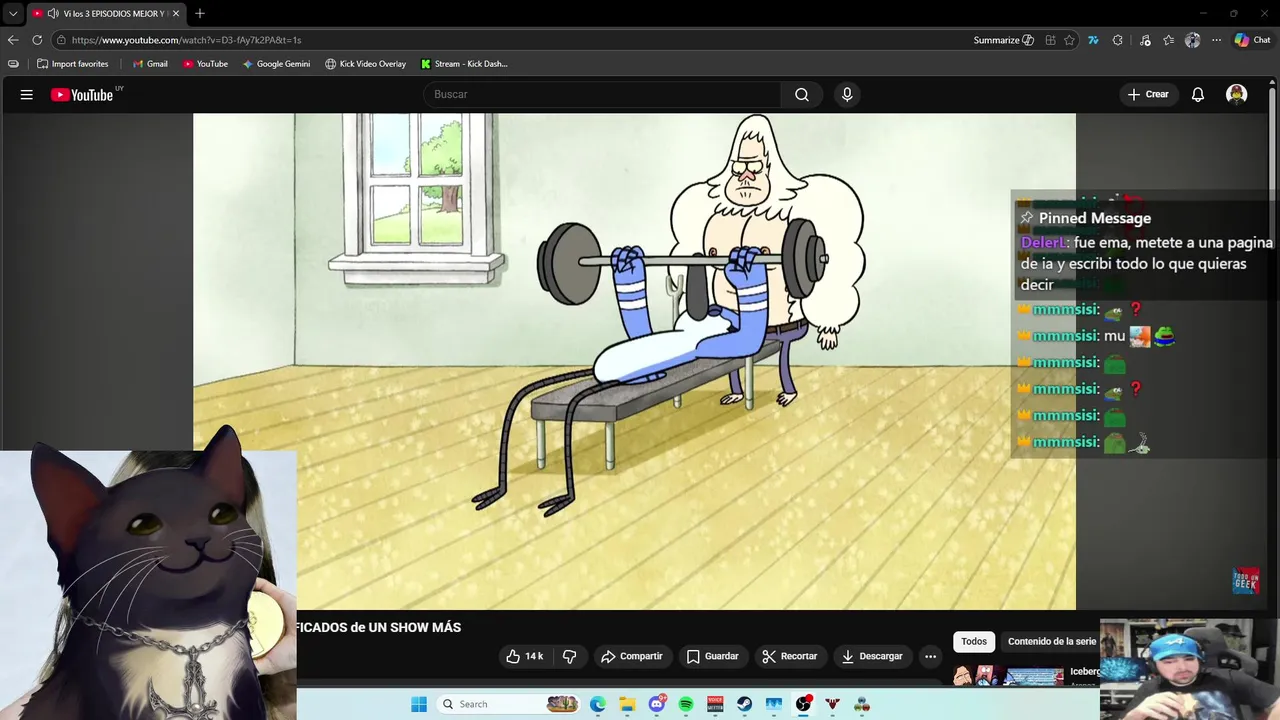Open the split screen icon in address bar

tap(1050, 40)
